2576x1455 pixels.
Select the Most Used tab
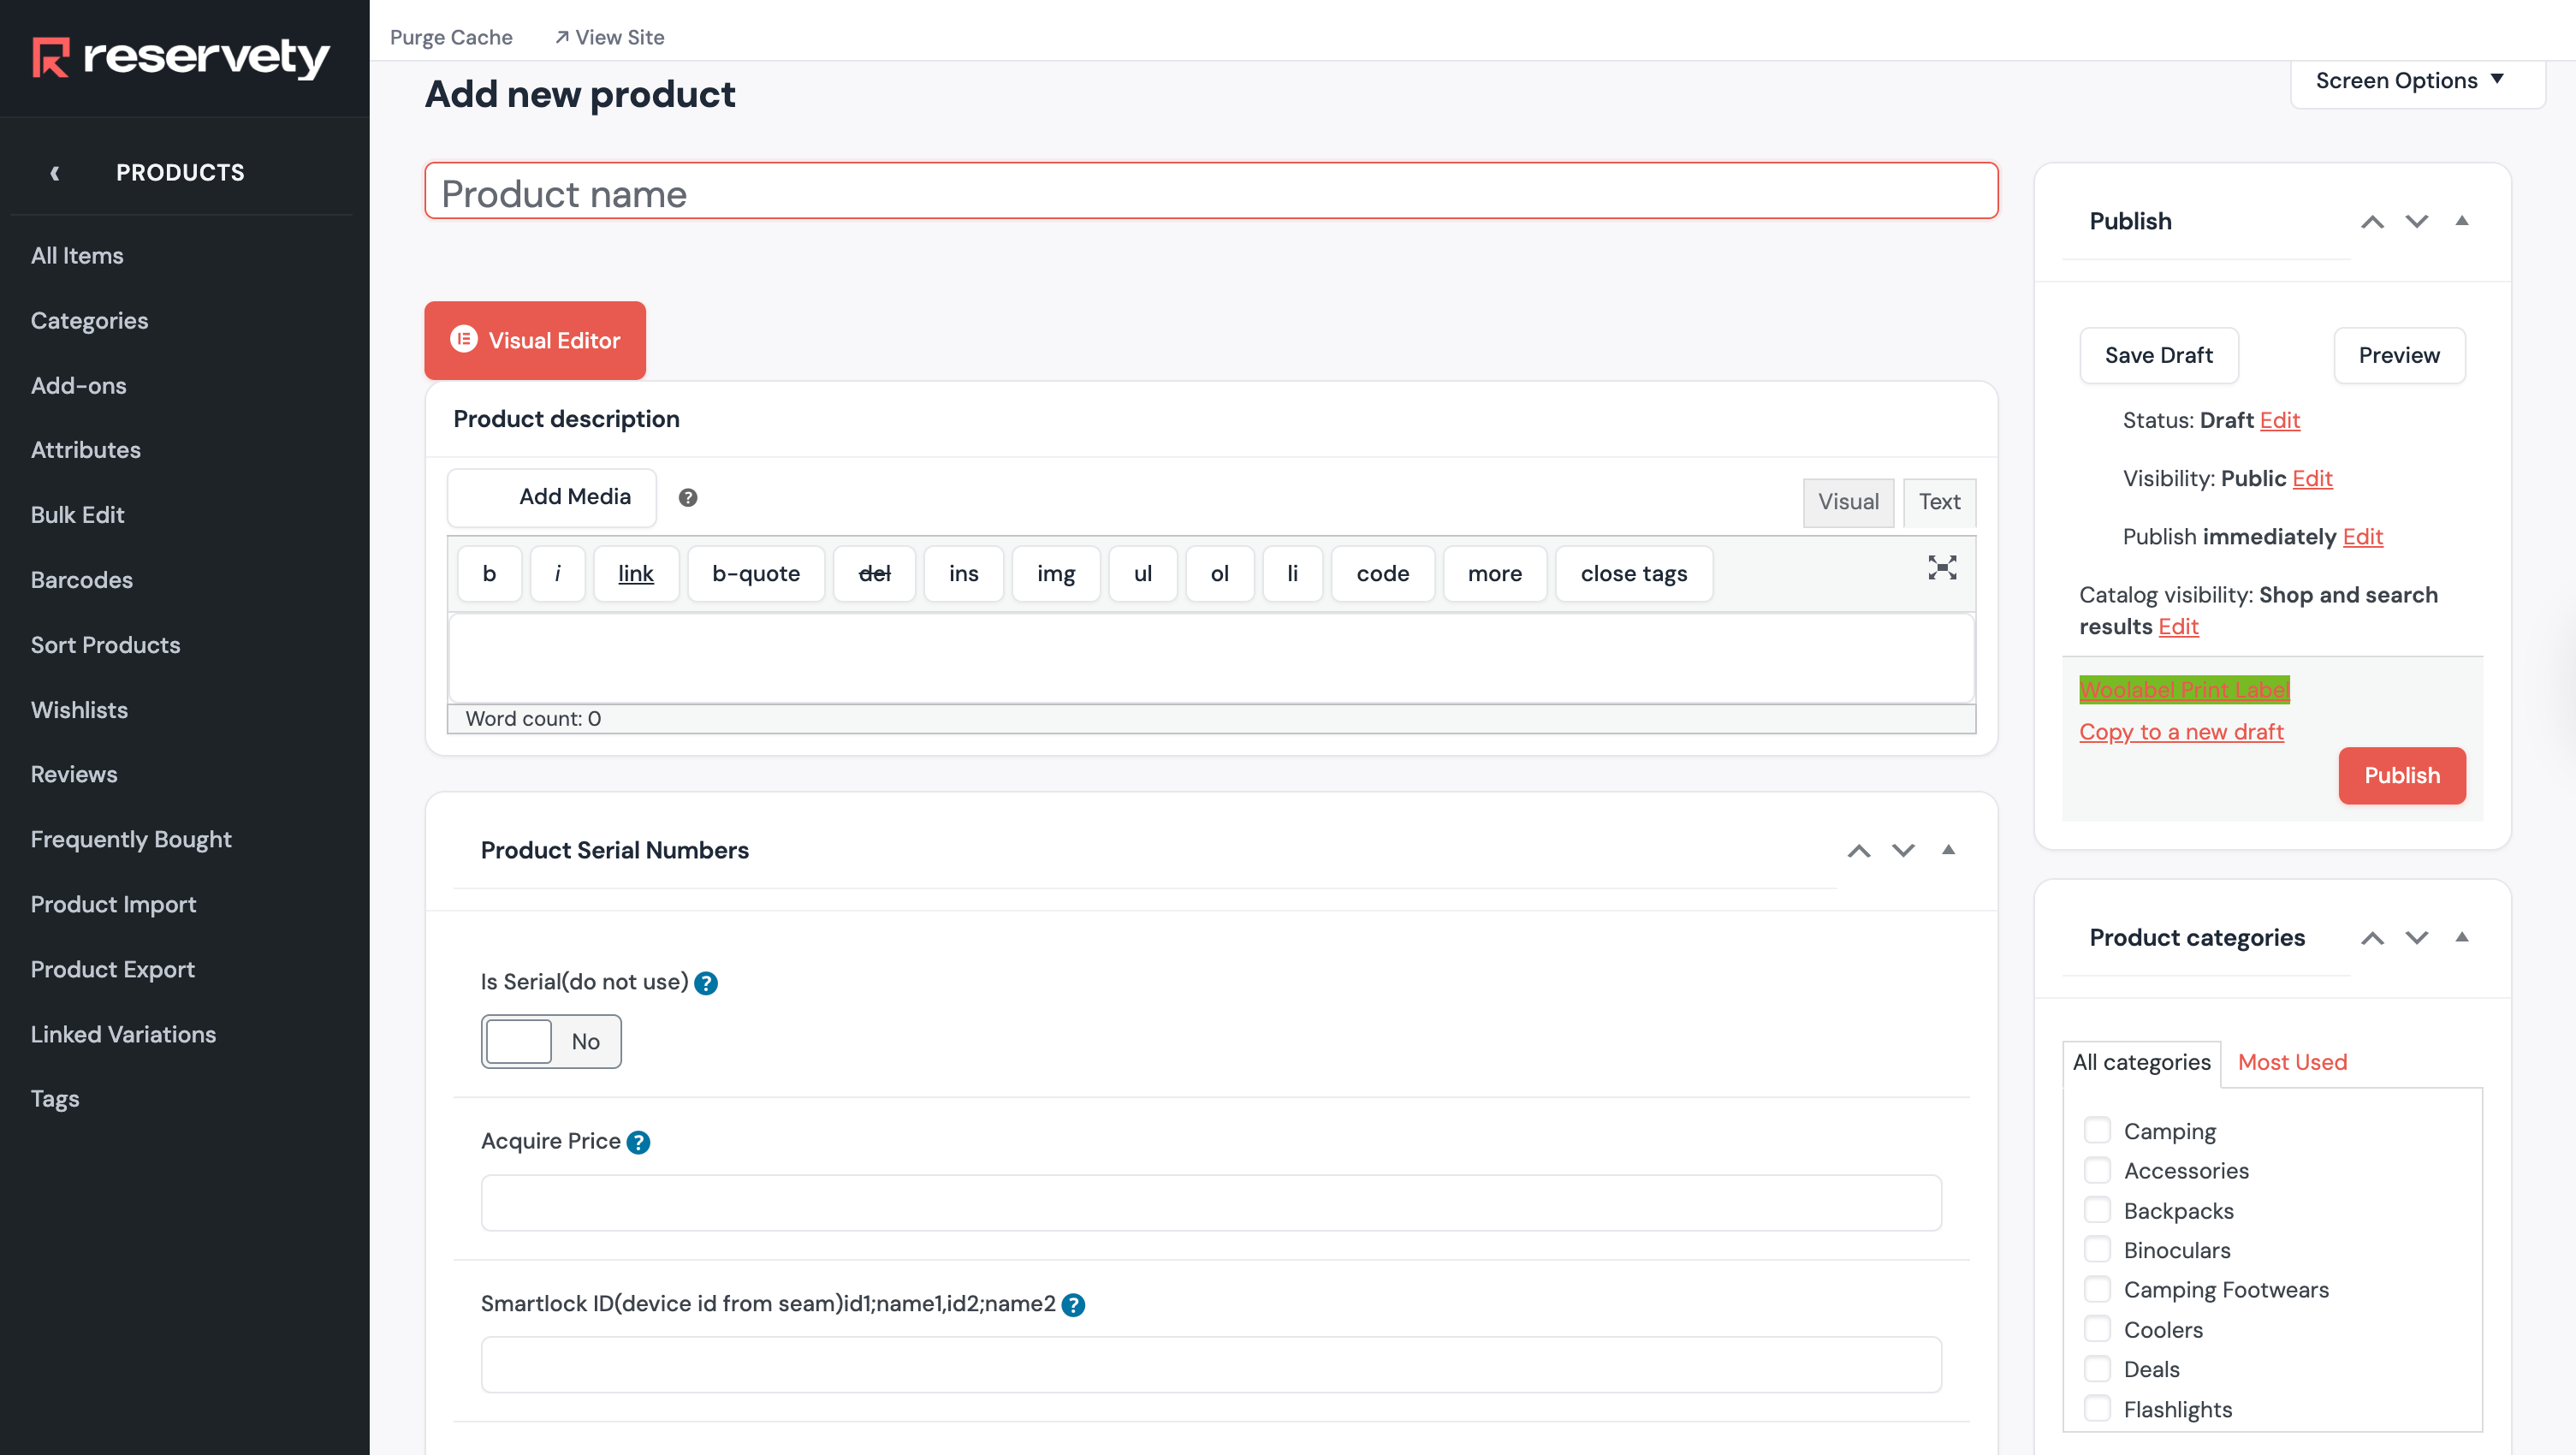(2292, 1063)
